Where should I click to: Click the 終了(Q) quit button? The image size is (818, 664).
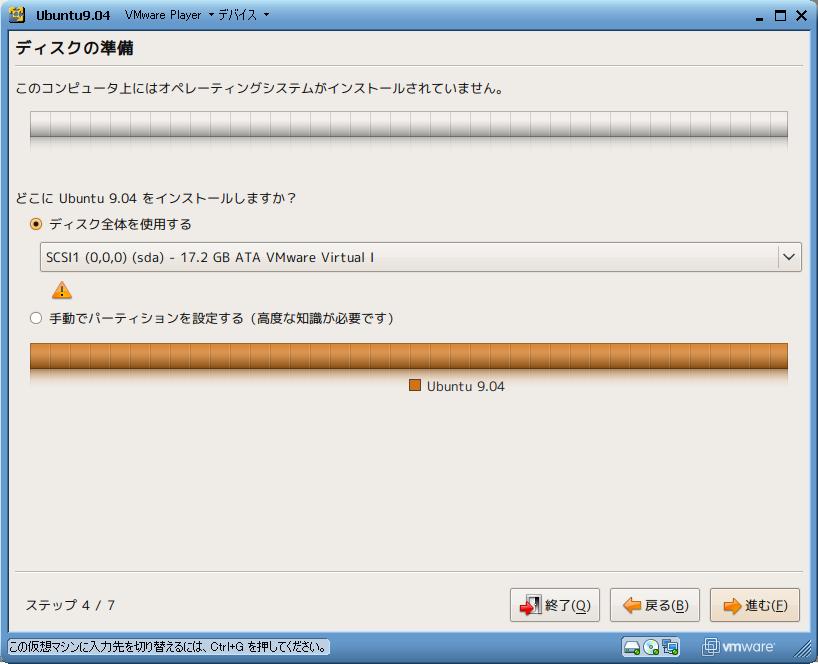[555, 605]
